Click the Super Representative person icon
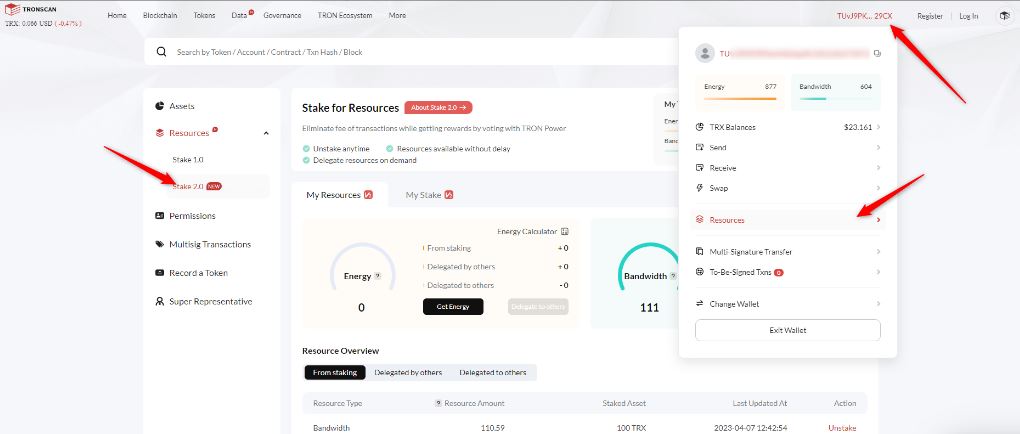Viewport: 1020px width, 434px height. [159, 301]
